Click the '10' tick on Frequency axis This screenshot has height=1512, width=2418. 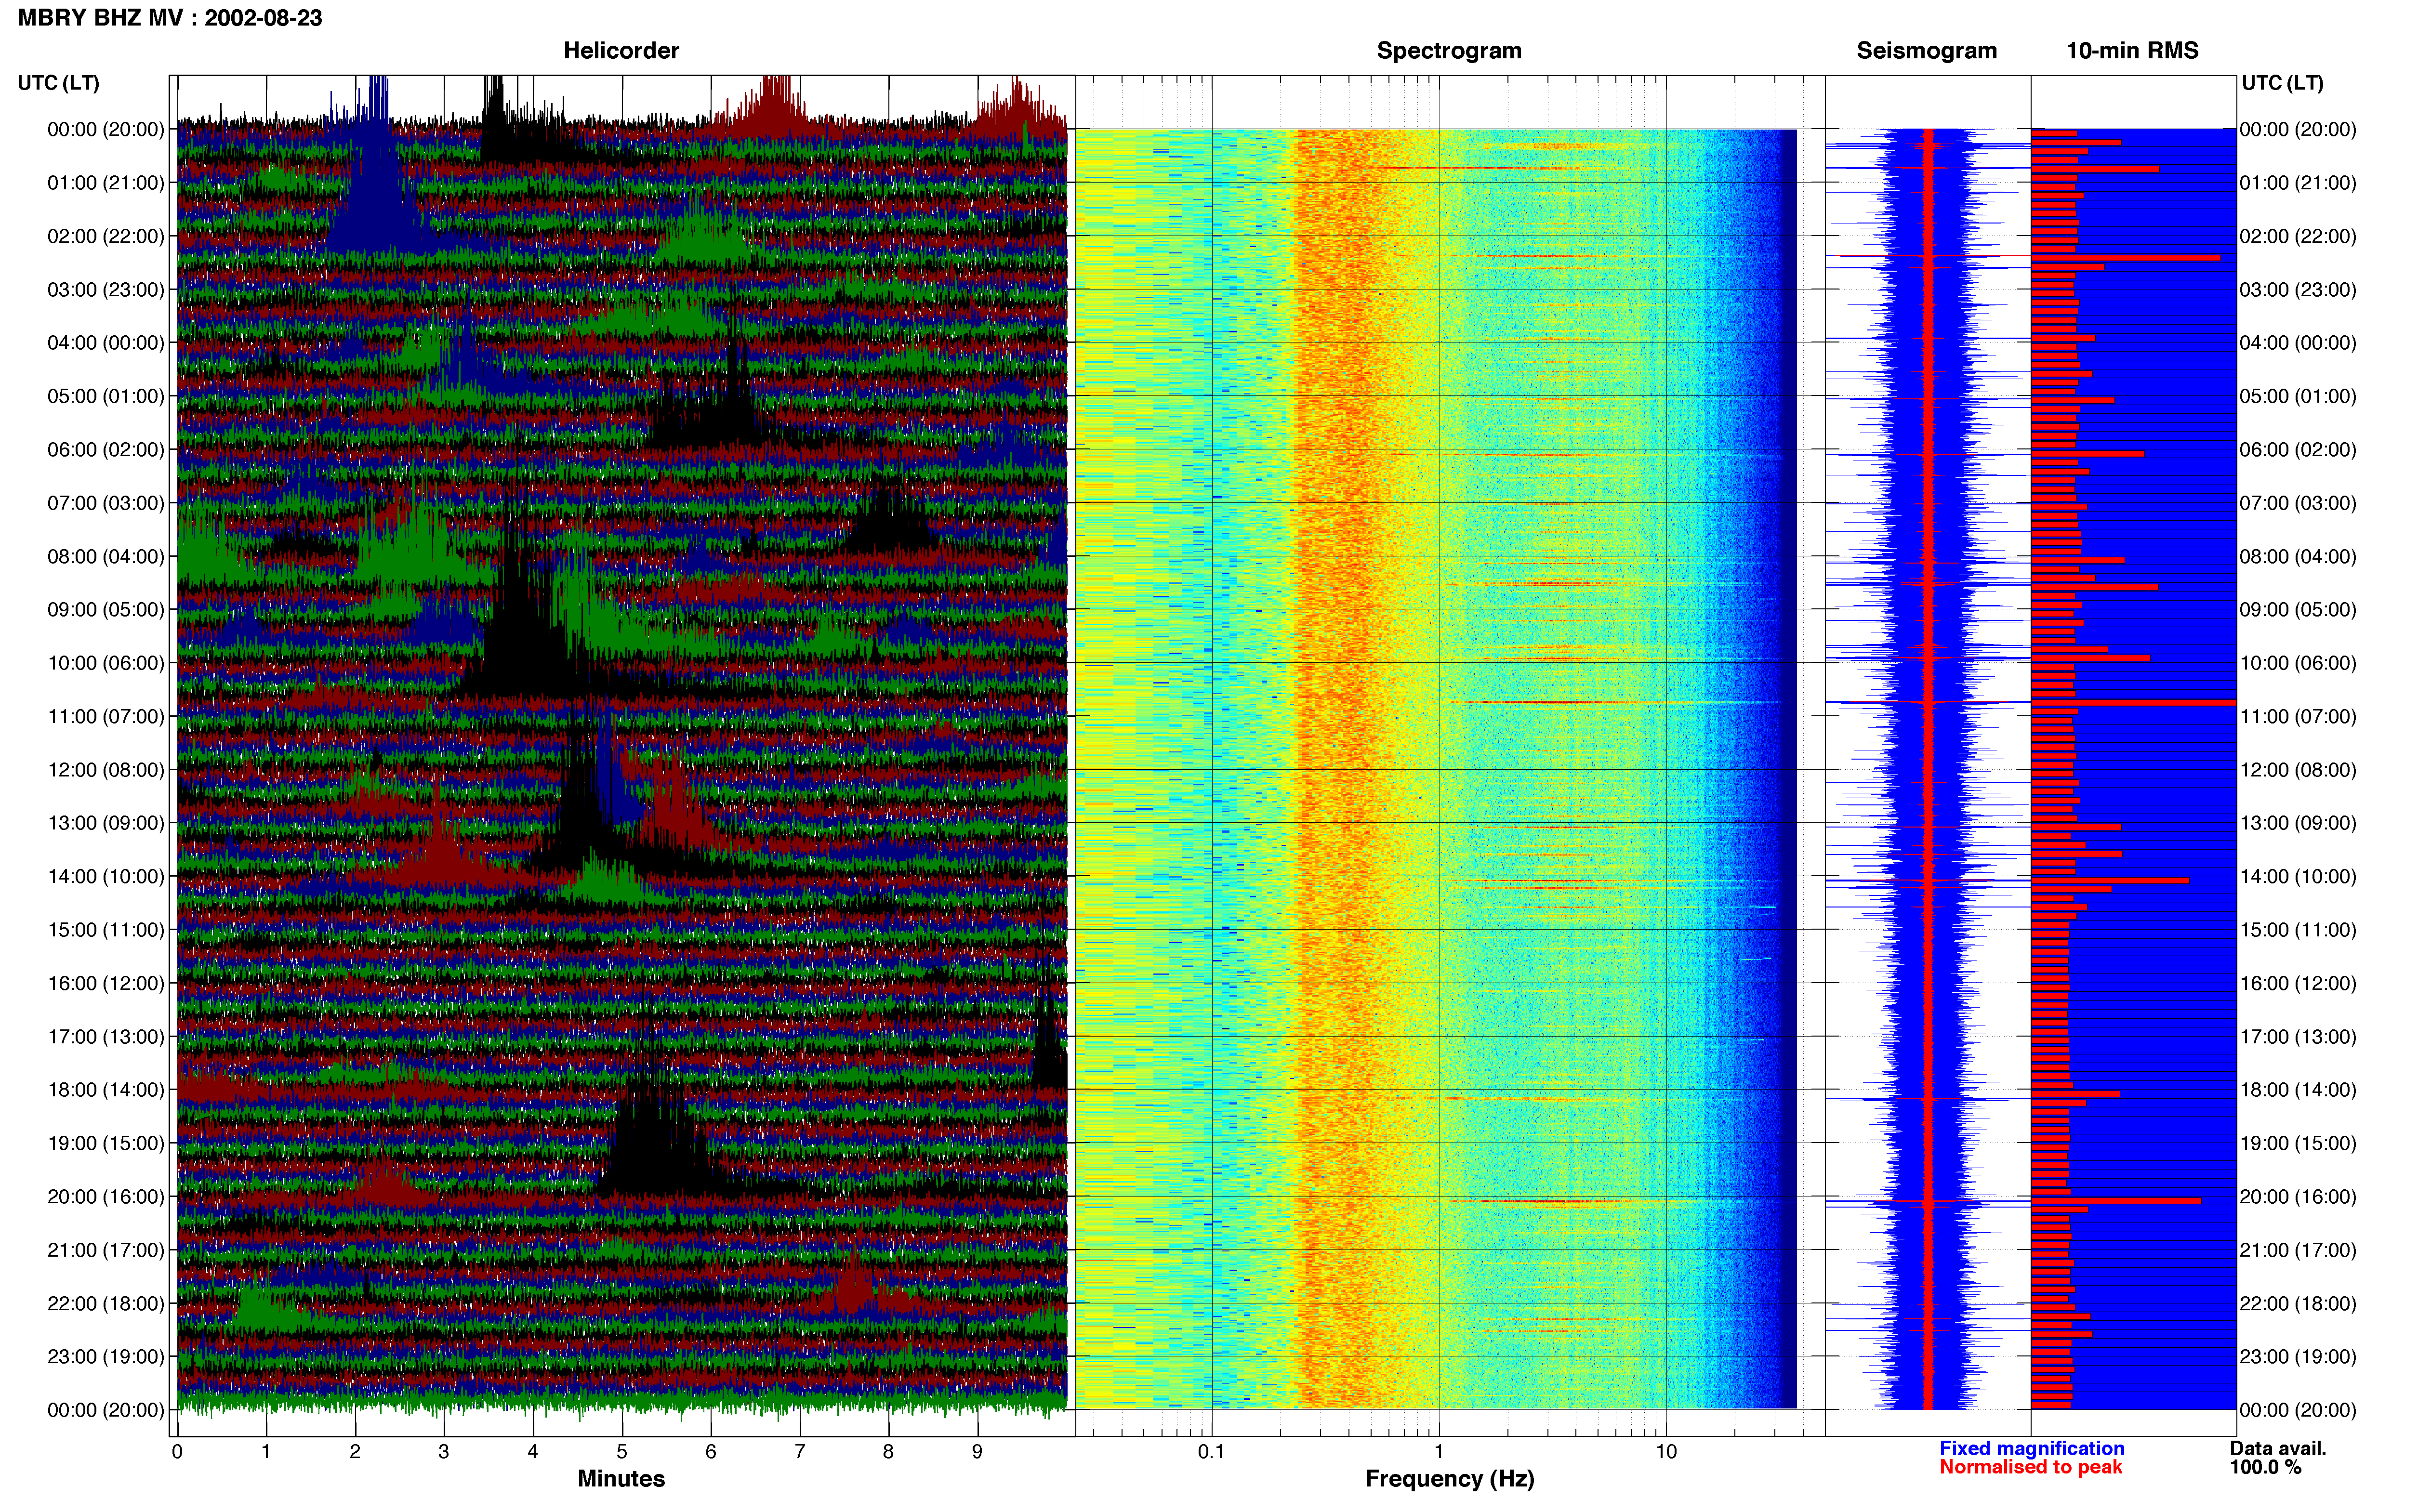(x=1666, y=1452)
